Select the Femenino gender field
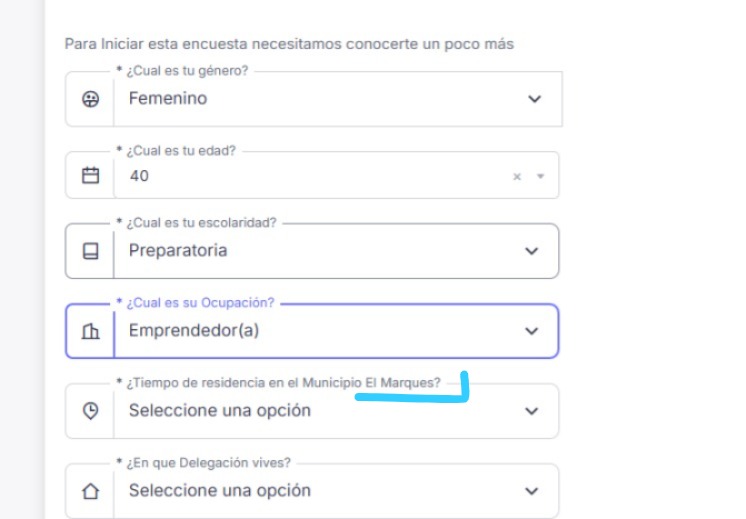The width and height of the screenshot is (746, 519). click(300, 99)
